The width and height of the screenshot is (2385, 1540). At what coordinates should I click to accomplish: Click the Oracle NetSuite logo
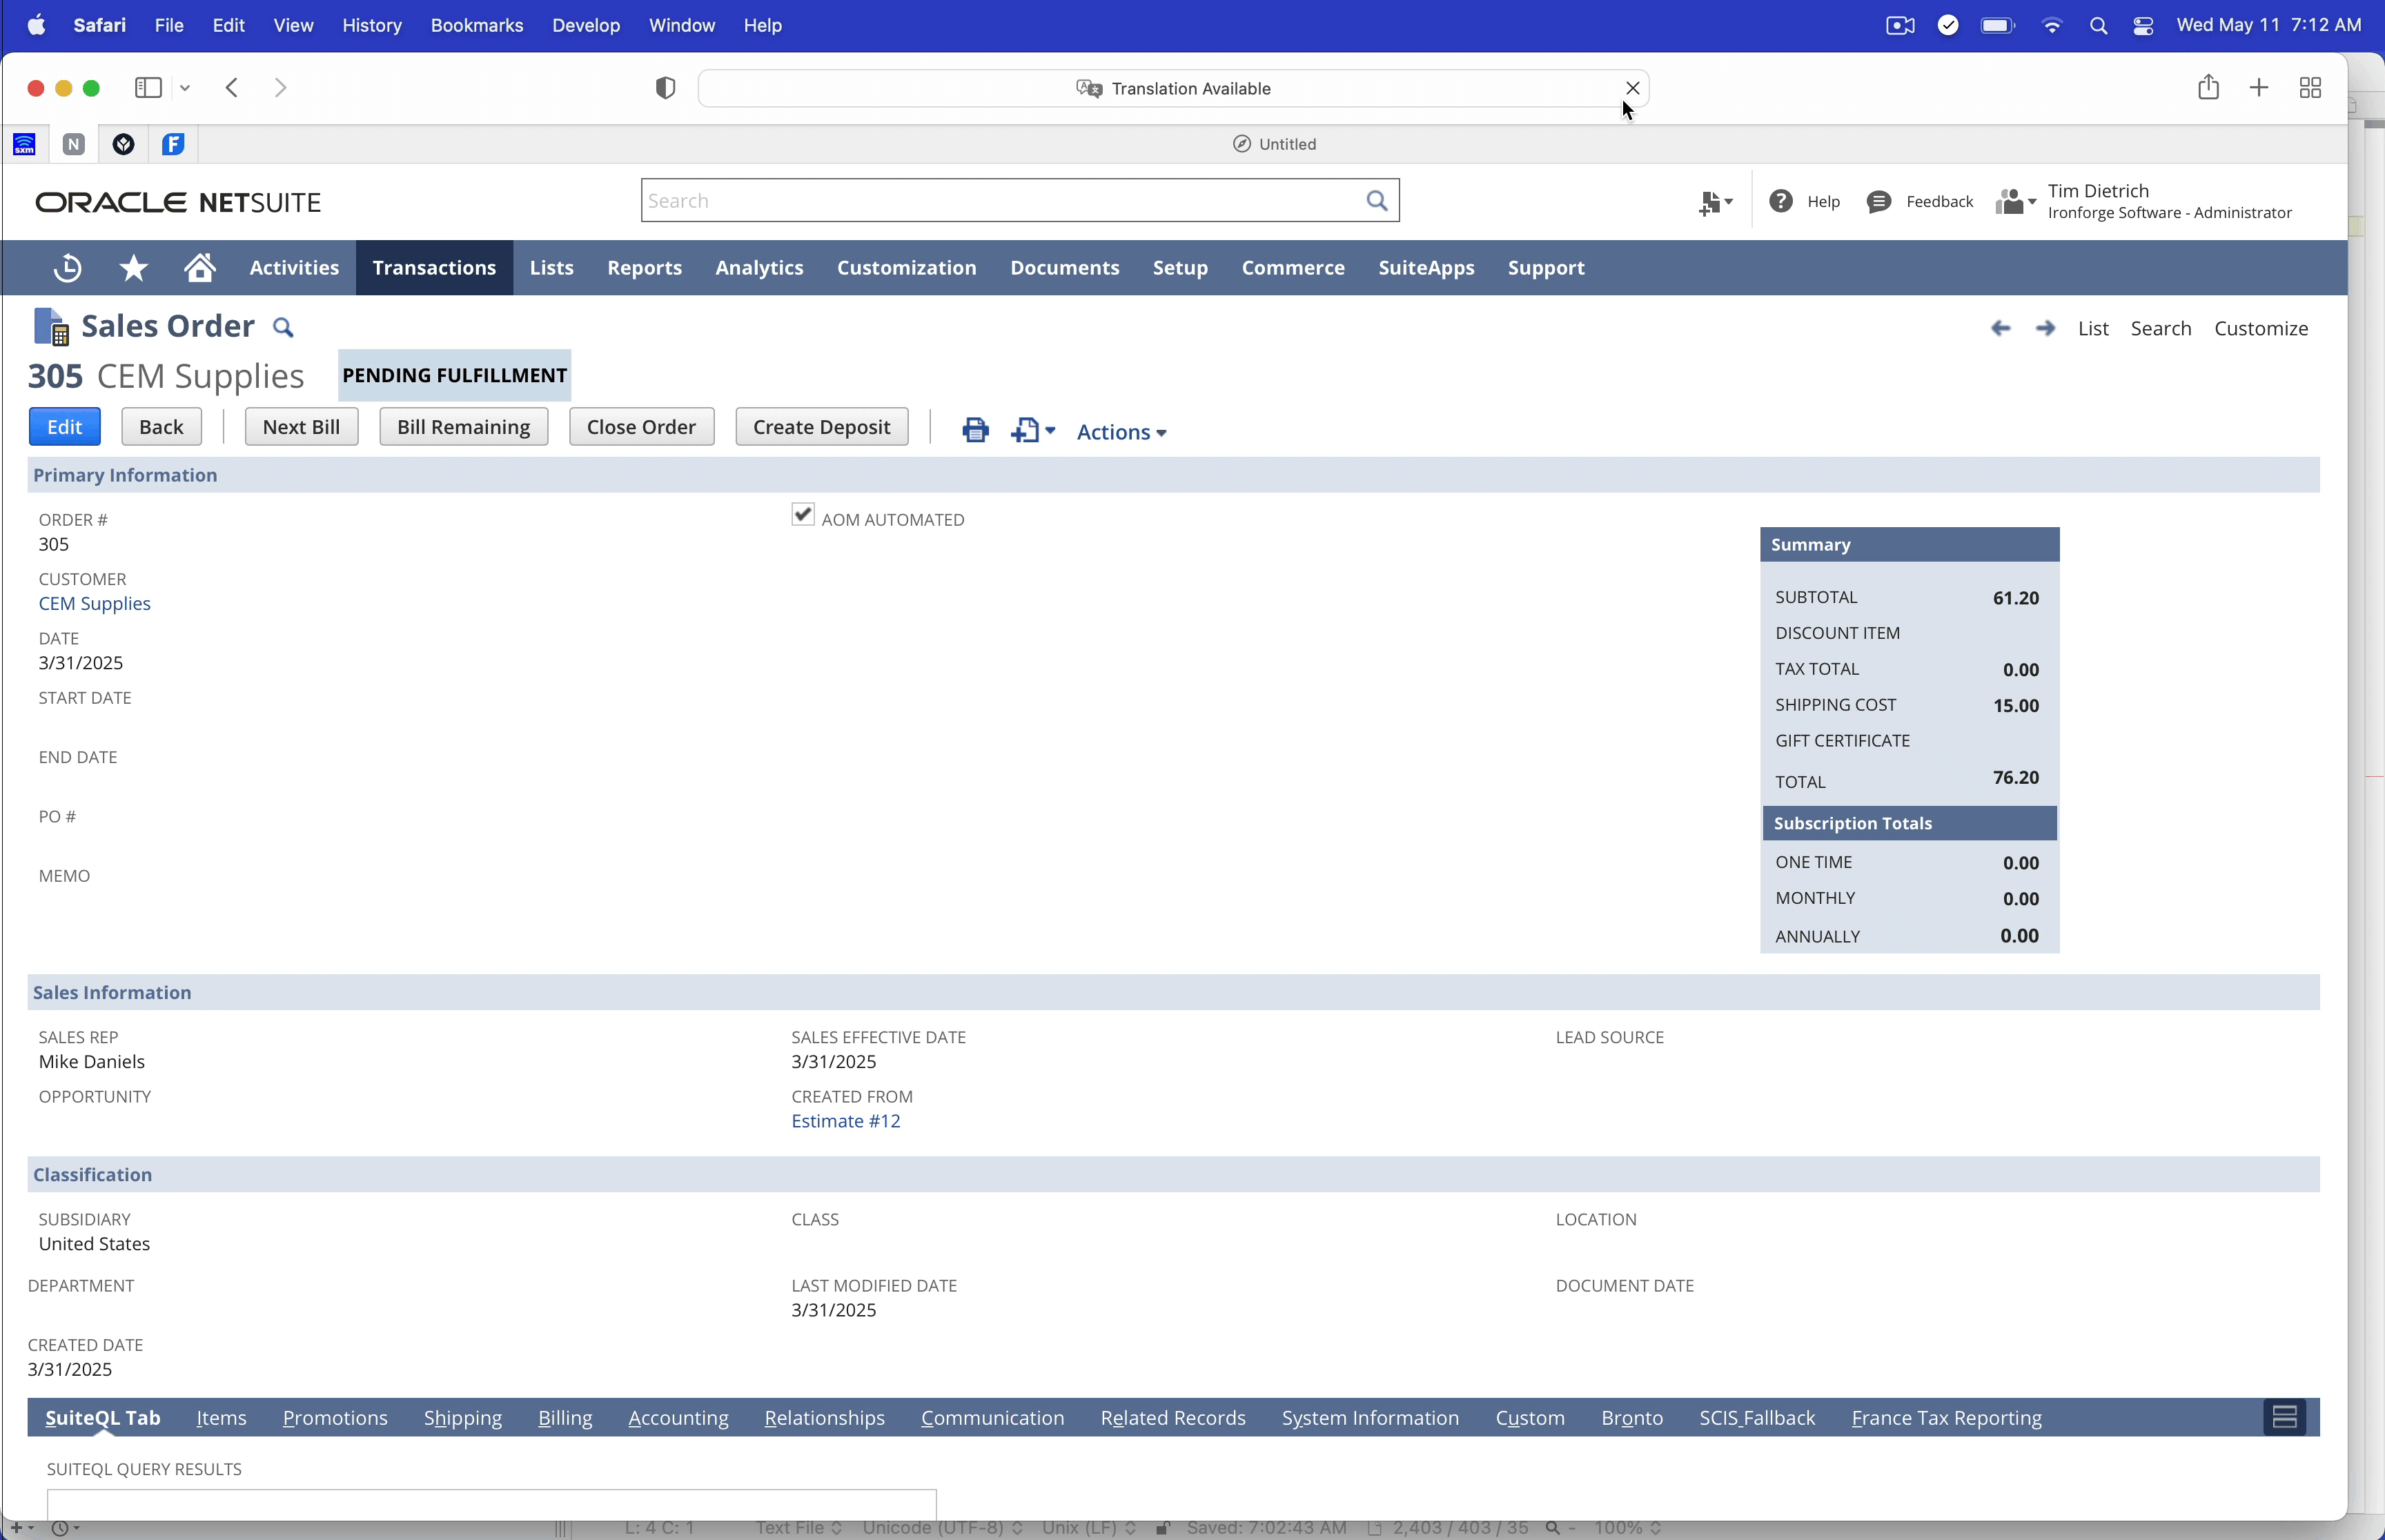point(178,202)
